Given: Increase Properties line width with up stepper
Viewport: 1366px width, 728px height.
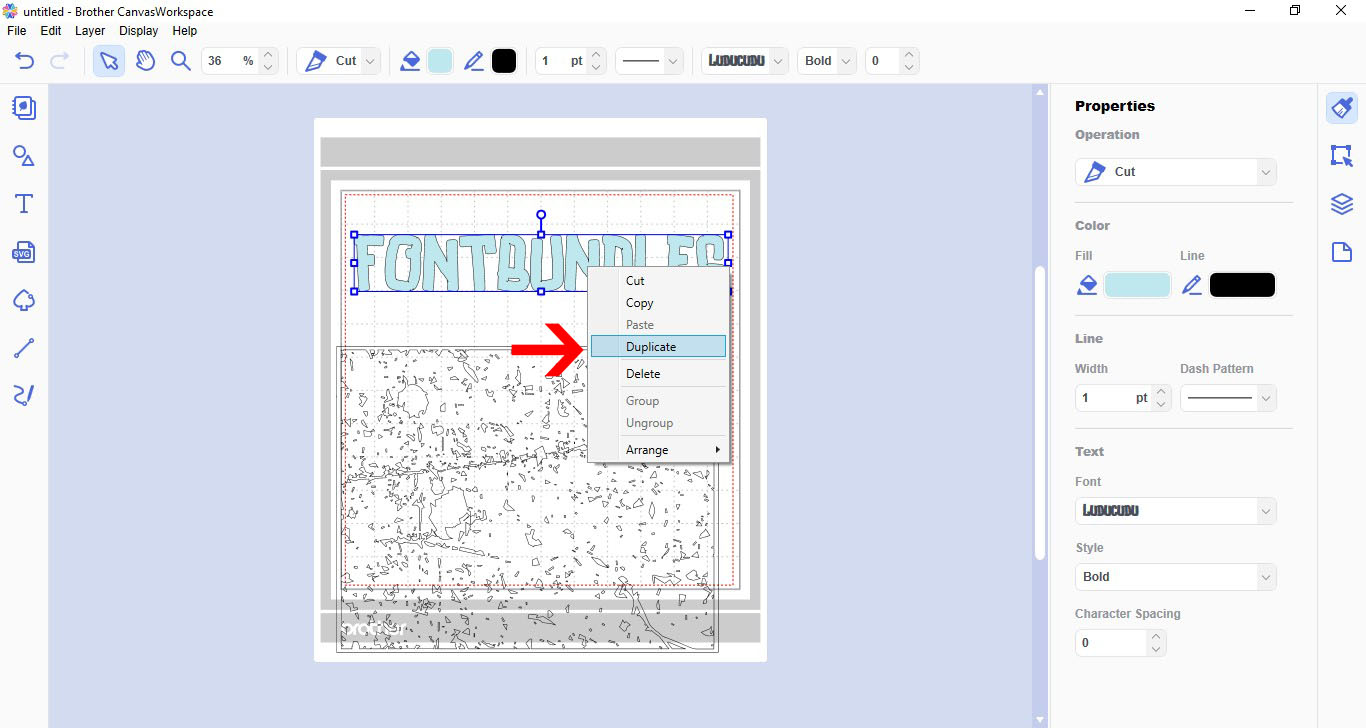Looking at the screenshot, I should pyautogui.click(x=1161, y=391).
